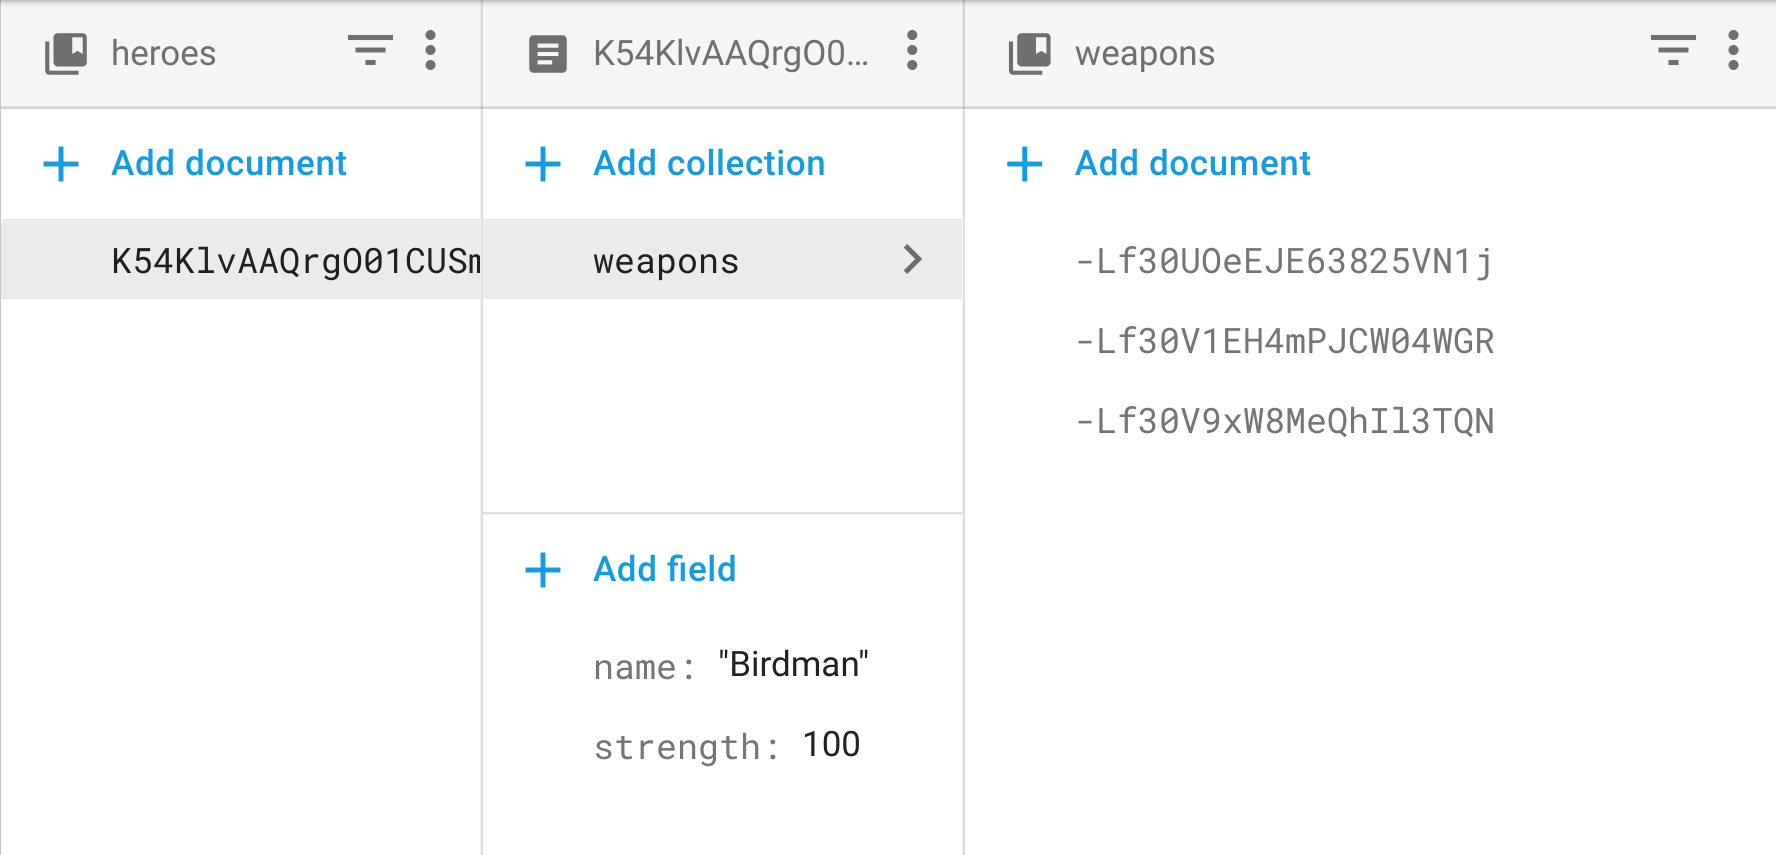
Task: Open filter for heroes collection
Action: 370,50
